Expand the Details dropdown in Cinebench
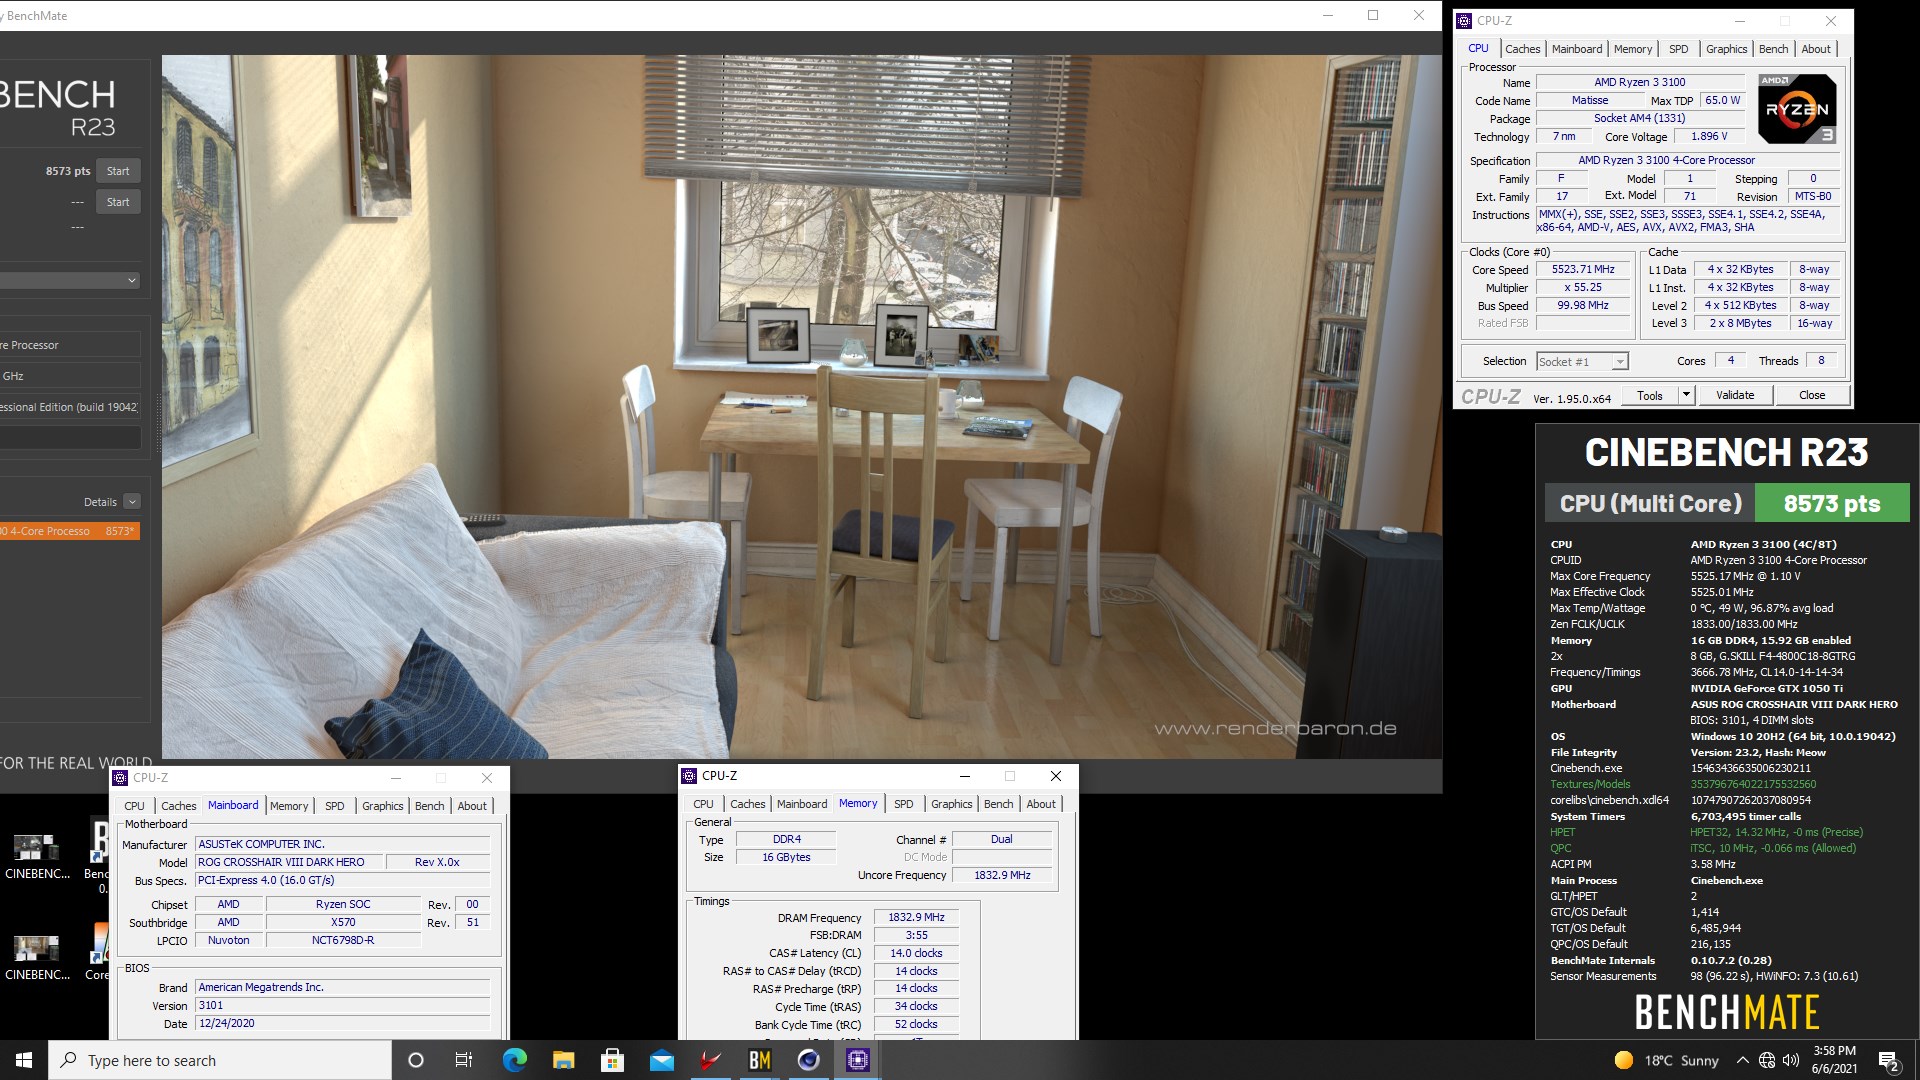The width and height of the screenshot is (1920, 1080). tap(132, 502)
